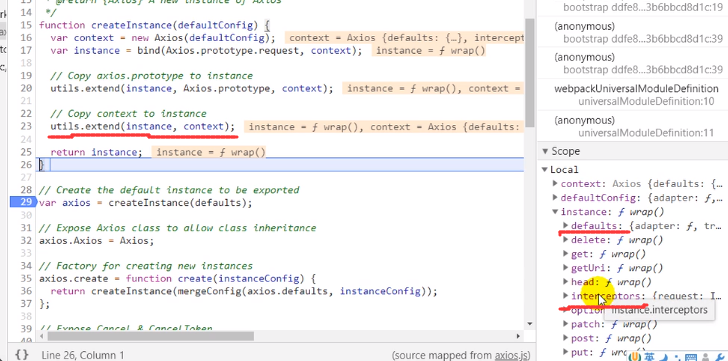Click the horizontal scrollbar right arrow
This screenshot has width=728, height=361.
519,336
